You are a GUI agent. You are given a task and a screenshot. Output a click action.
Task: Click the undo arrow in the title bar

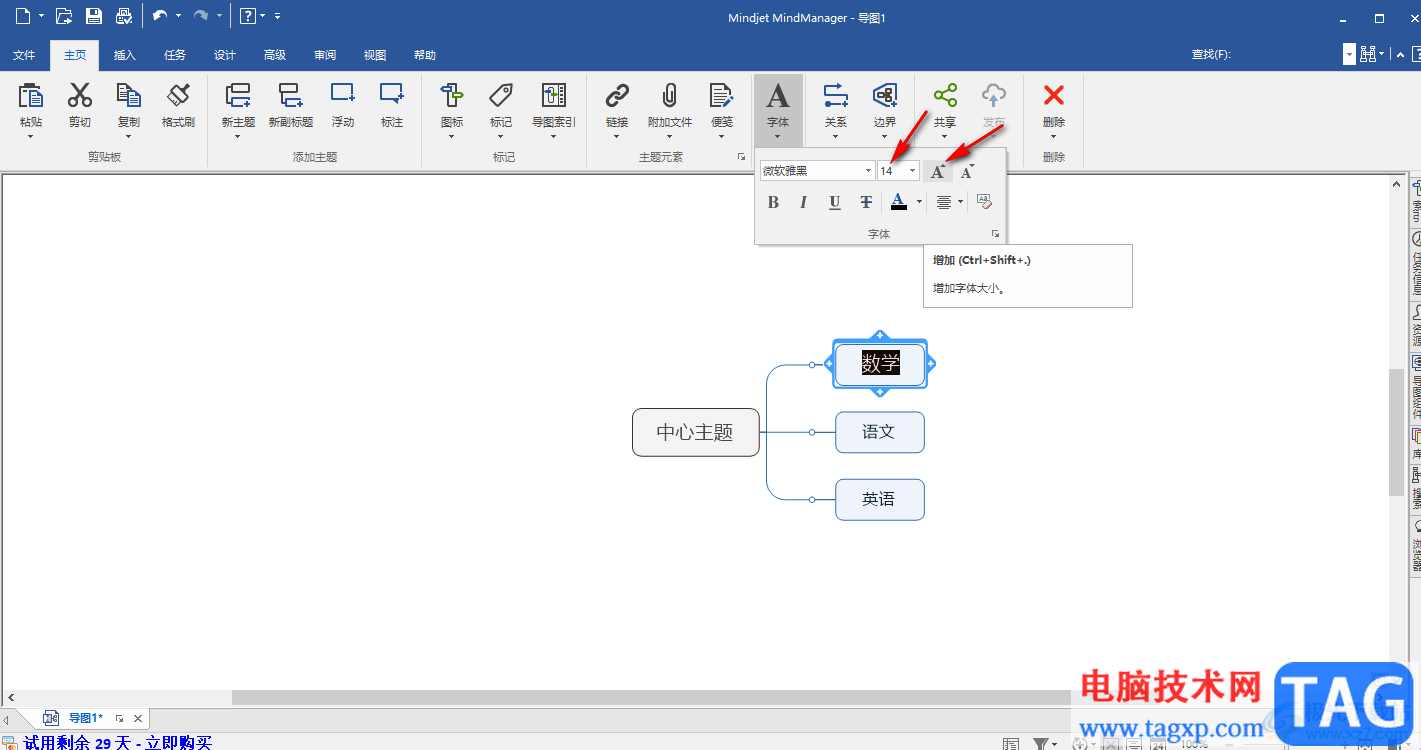tap(160, 16)
